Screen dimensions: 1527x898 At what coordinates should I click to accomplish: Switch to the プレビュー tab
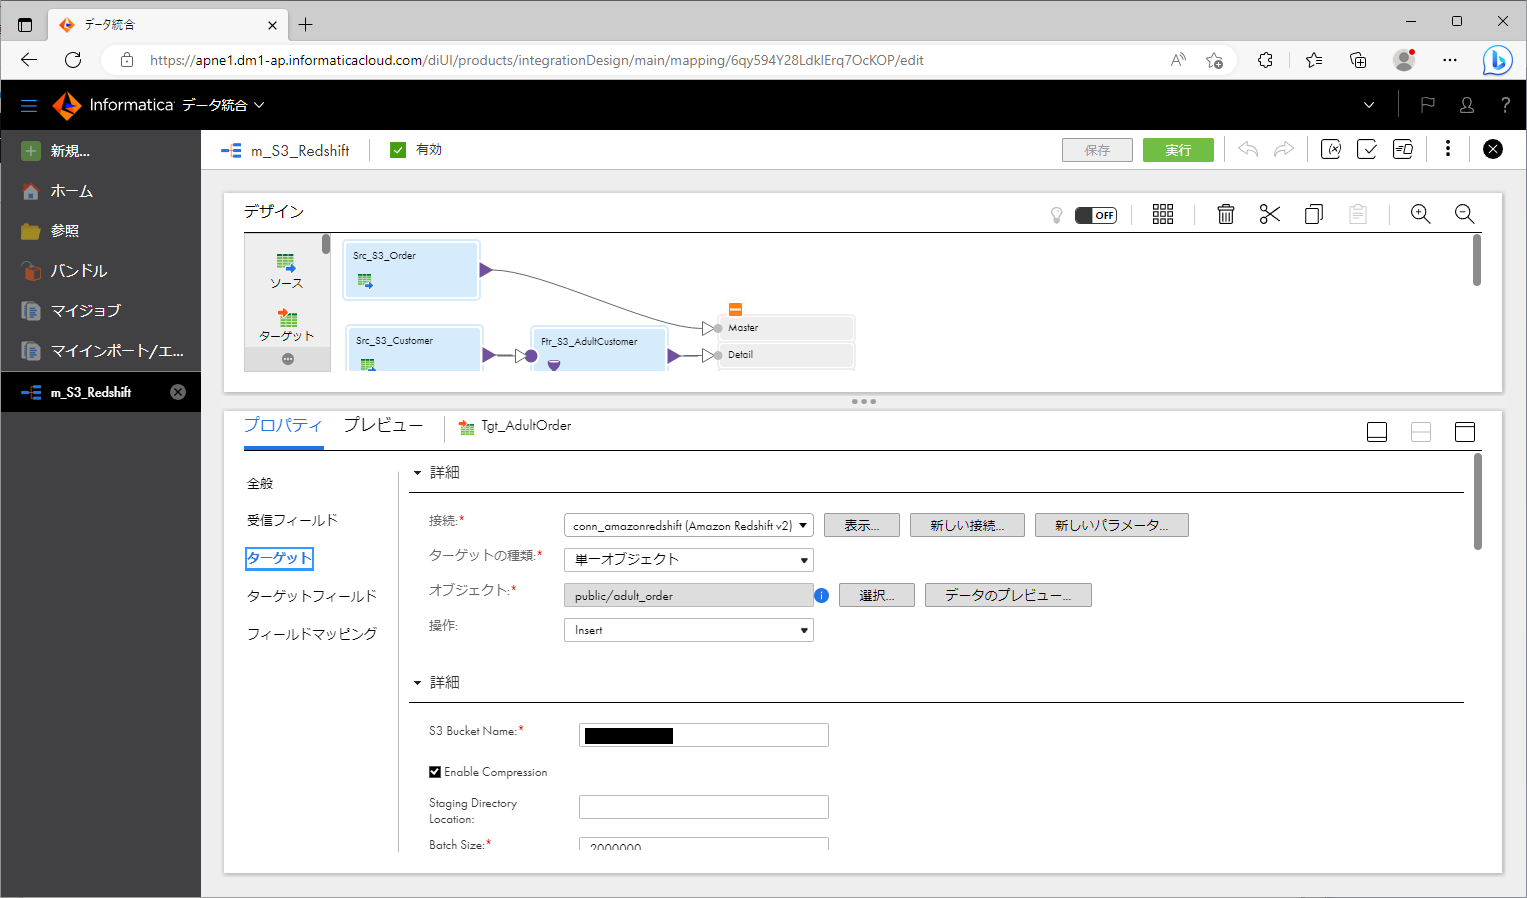[382, 424]
